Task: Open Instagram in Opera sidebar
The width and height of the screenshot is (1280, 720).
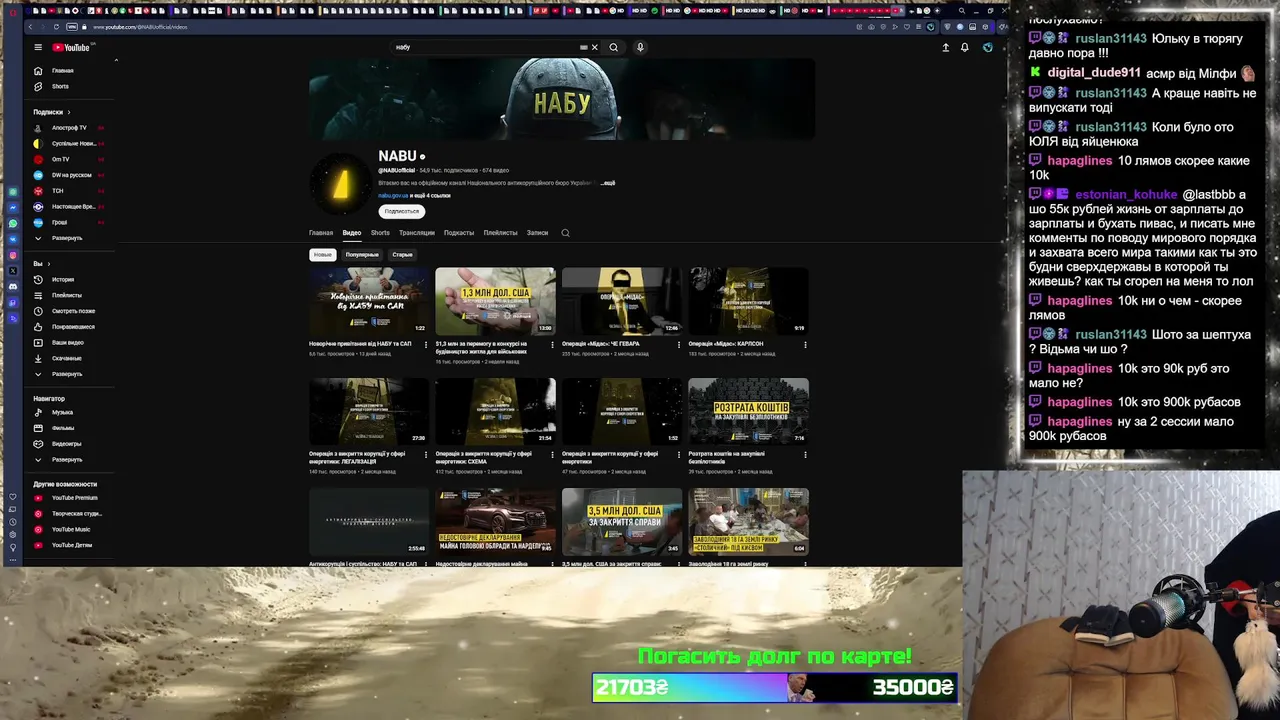Action: [x=13, y=255]
